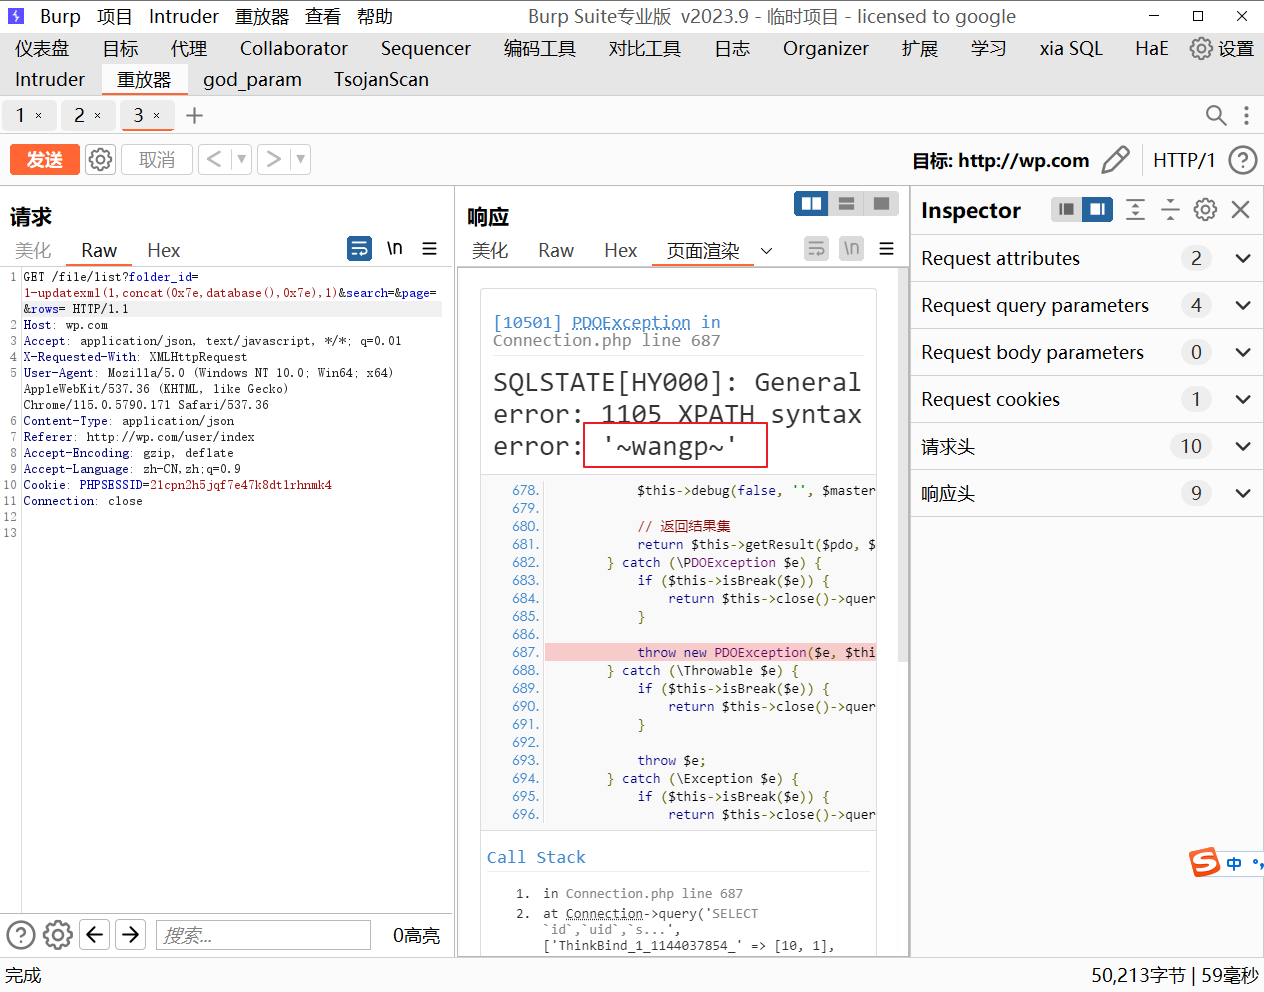Select the request 美化 pretty tab
Viewport: 1264px width, 992px height.
pos(33,250)
